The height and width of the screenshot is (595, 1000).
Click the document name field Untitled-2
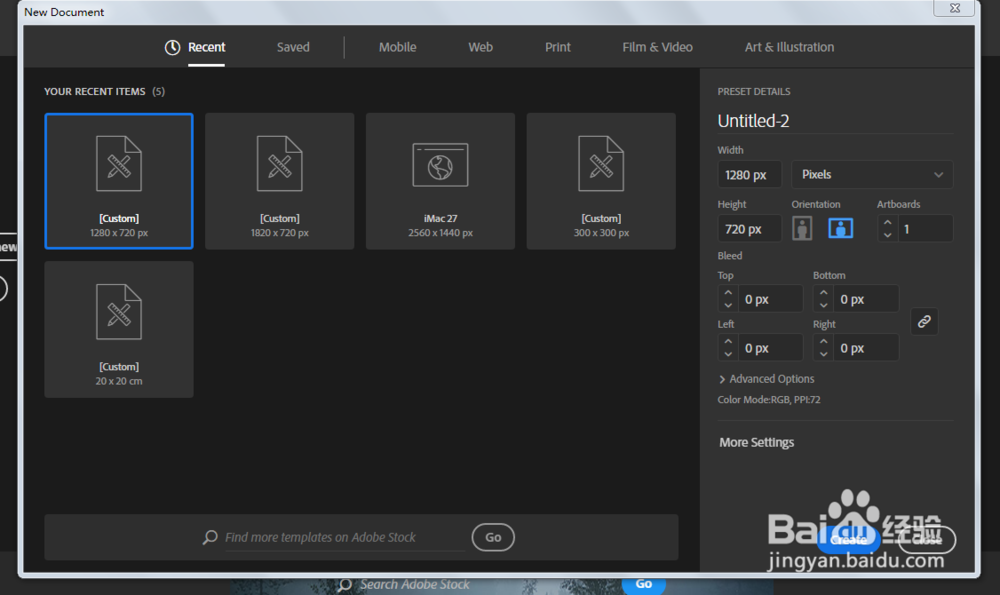pyautogui.click(x=835, y=121)
